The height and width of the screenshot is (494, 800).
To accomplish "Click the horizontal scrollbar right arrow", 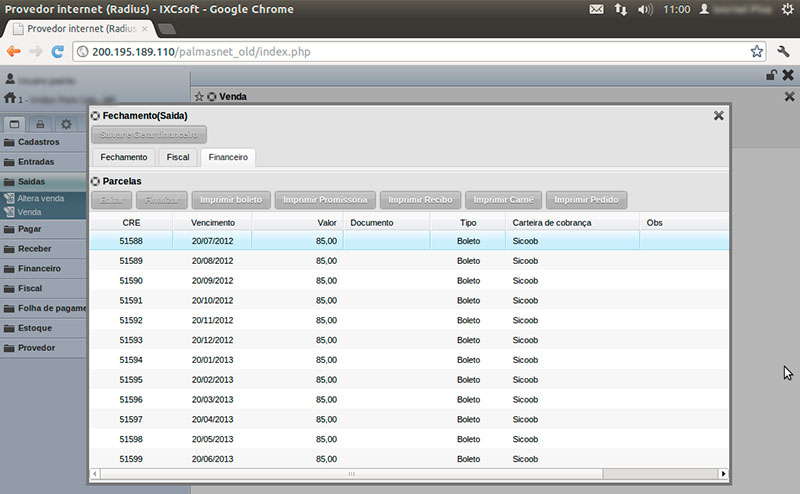I will [x=723, y=474].
